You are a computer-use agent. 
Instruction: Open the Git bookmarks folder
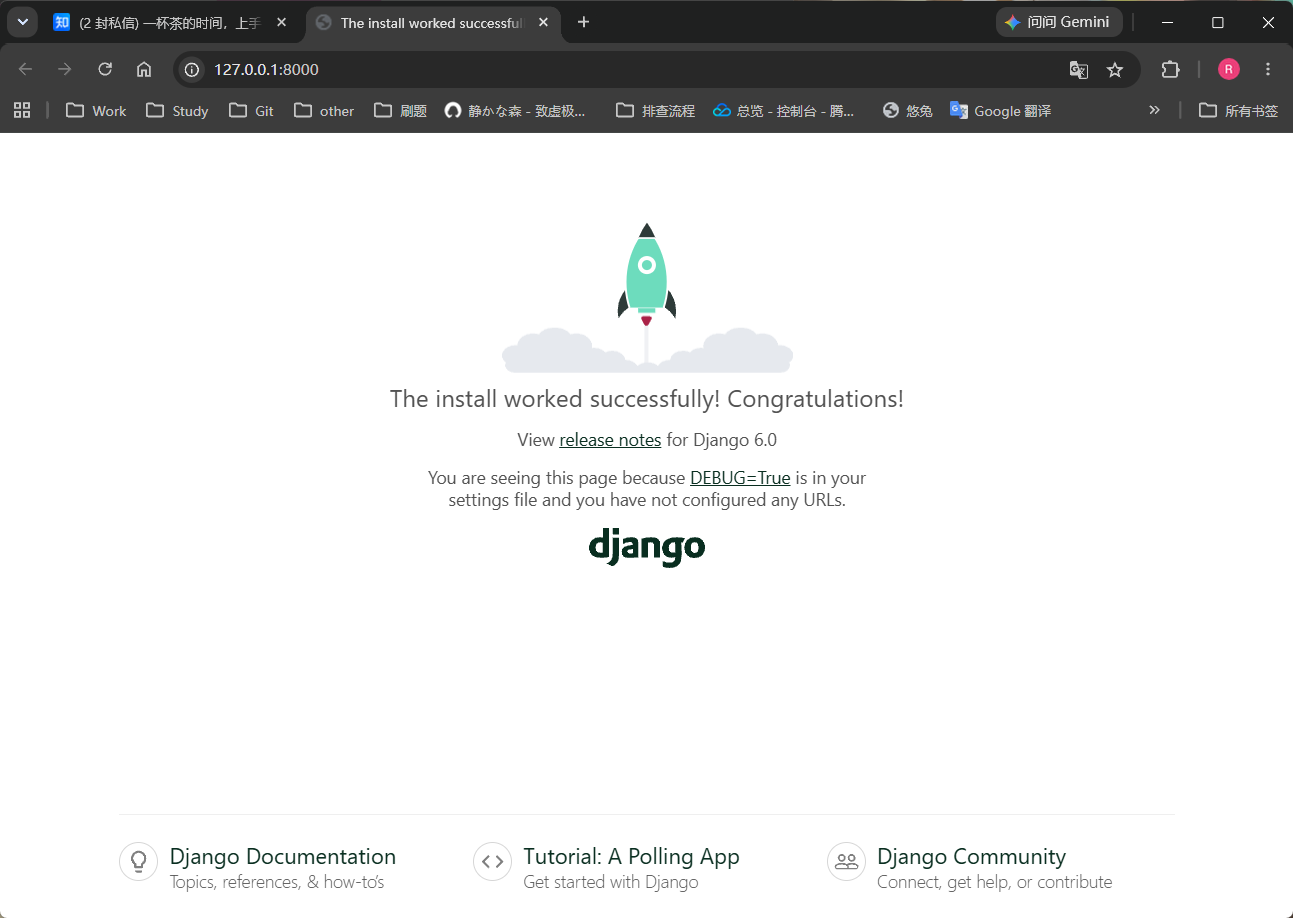pyautogui.click(x=251, y=110)
